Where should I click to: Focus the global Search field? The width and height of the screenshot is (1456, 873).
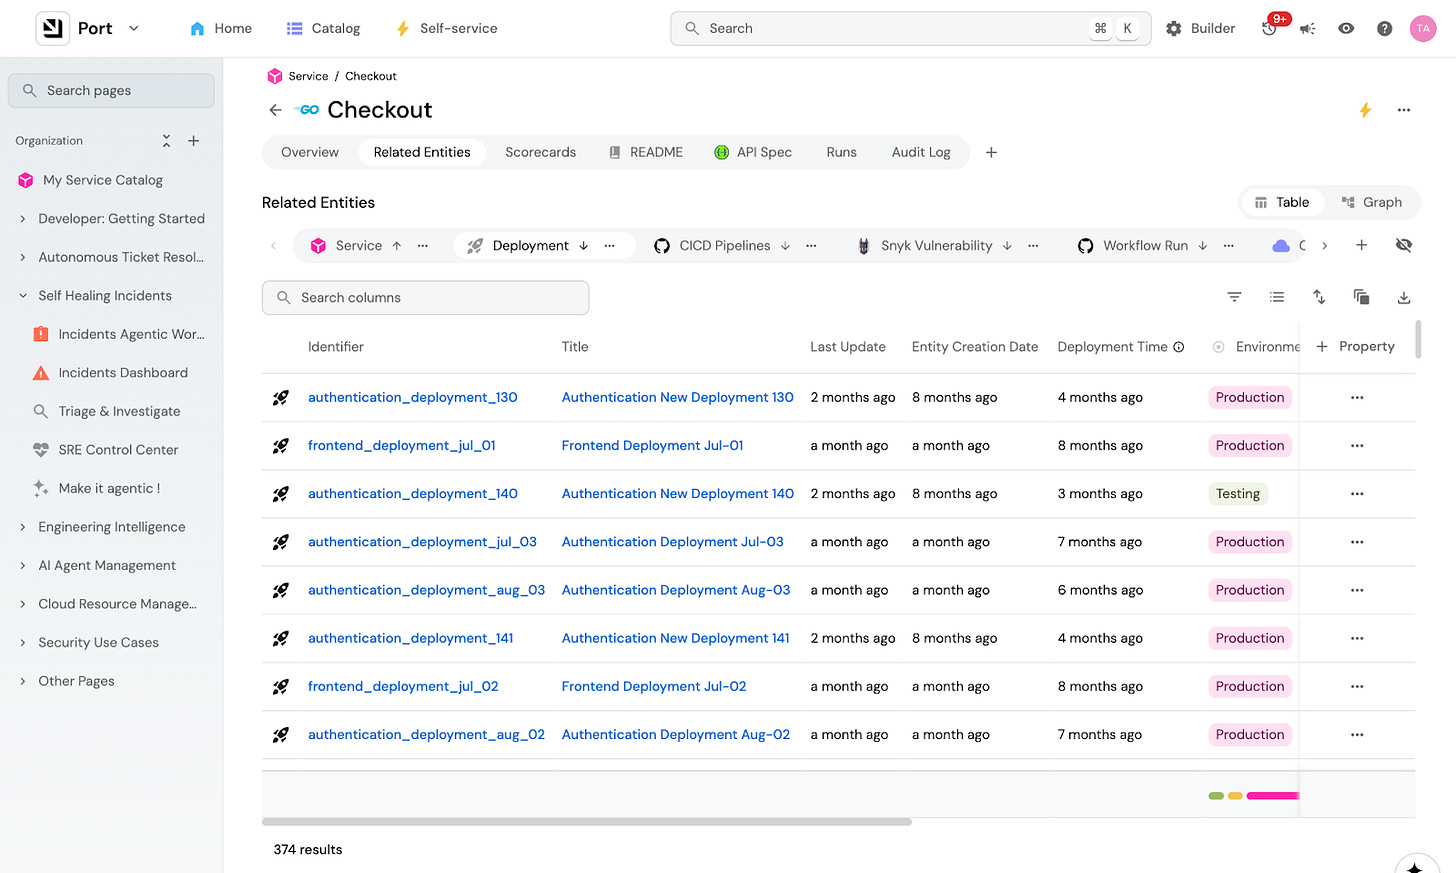(910, 28)
